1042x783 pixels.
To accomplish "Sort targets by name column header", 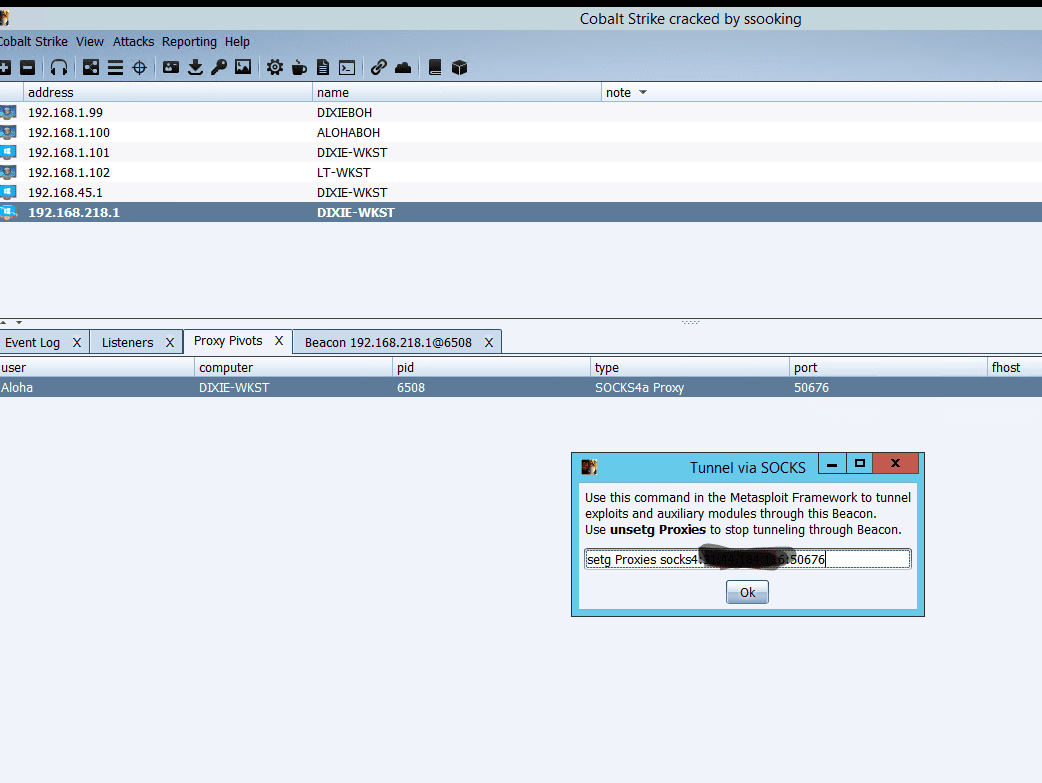I will point(457,92).
